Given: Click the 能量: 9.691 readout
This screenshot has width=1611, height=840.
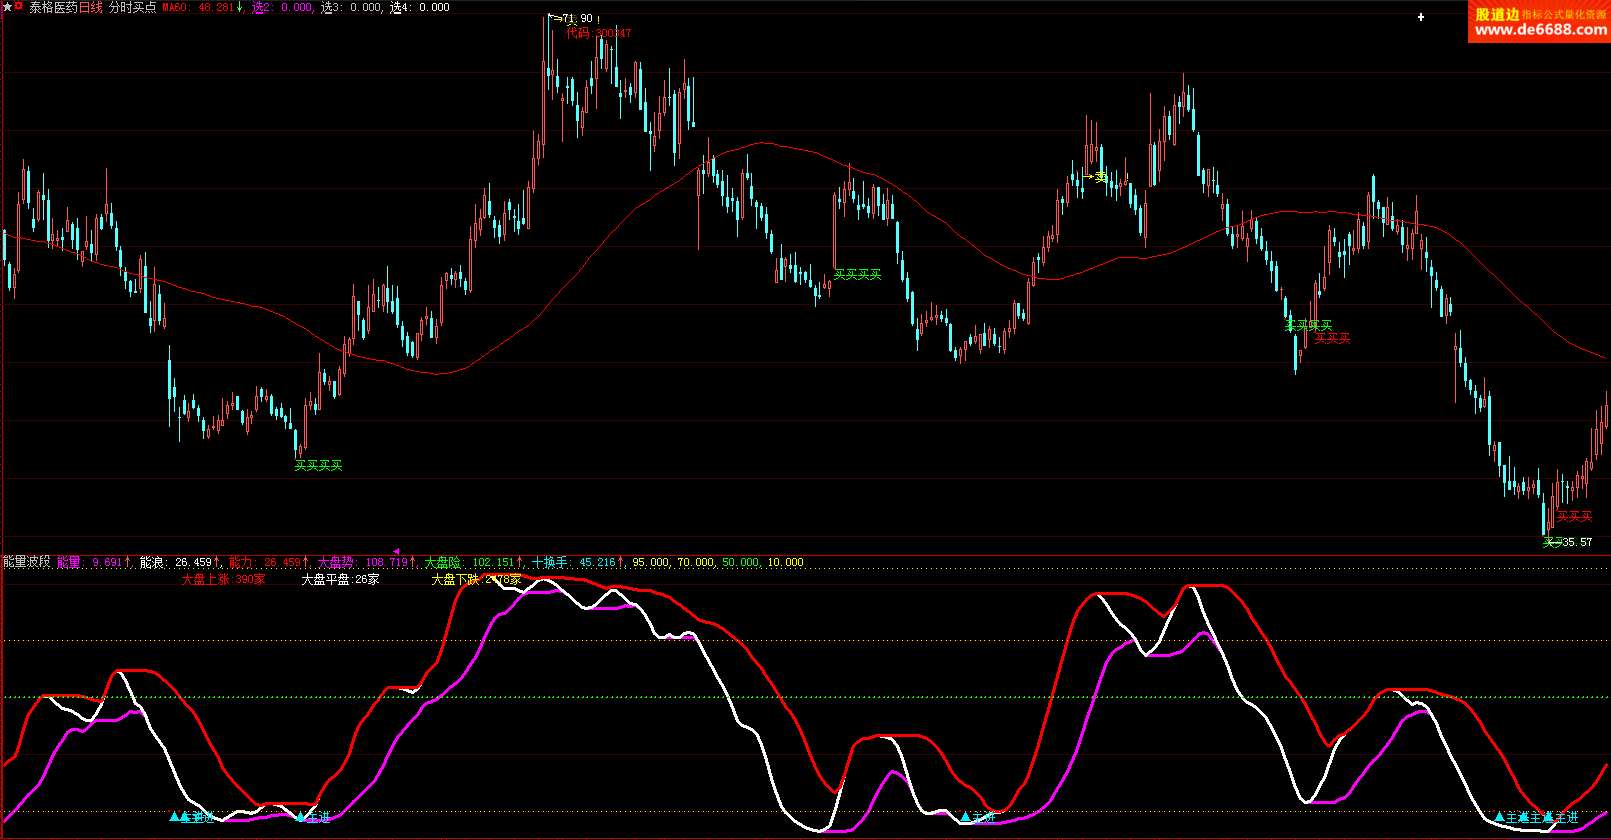Looking at the screenshot, I should pos(89,562).
